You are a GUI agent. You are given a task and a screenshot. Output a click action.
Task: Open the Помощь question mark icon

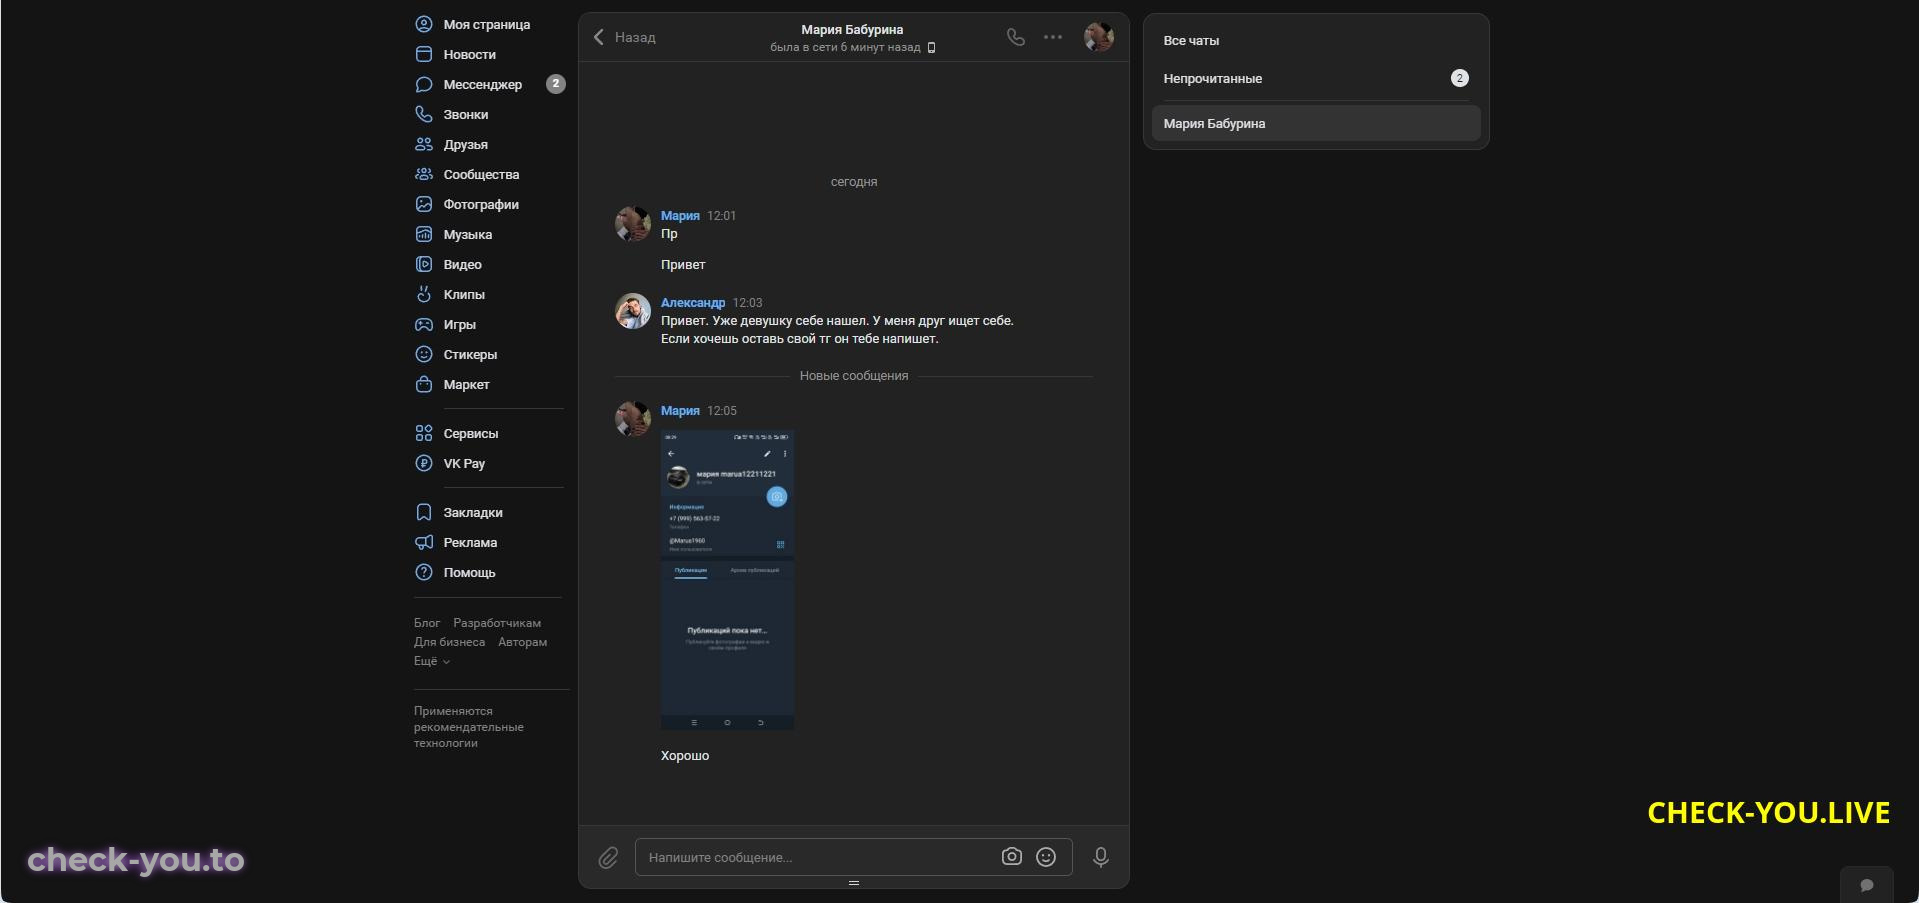[424, 572]
